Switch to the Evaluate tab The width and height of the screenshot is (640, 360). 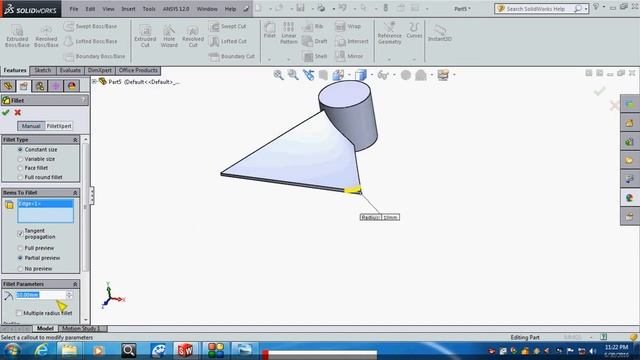[70, 70]
